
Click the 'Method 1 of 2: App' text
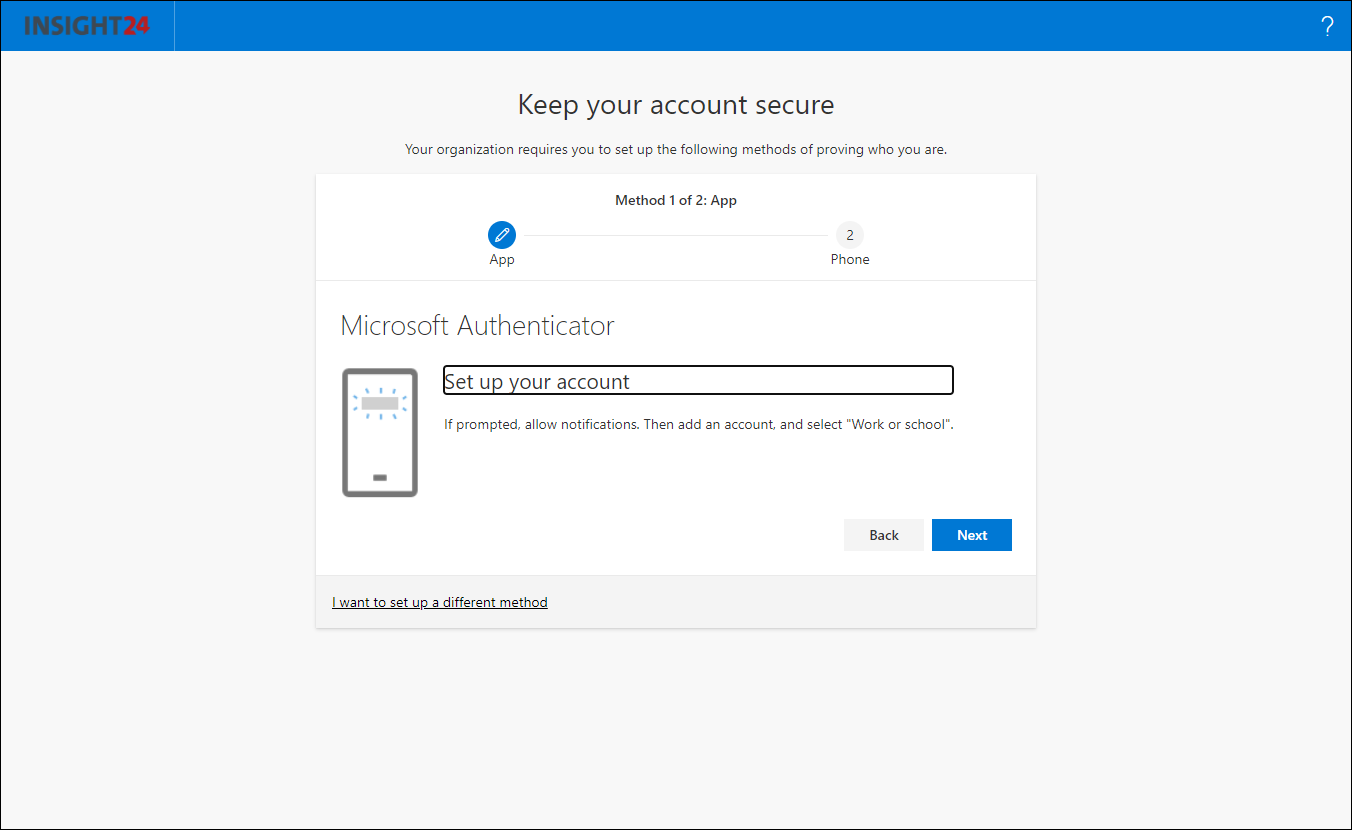(676, 200)
